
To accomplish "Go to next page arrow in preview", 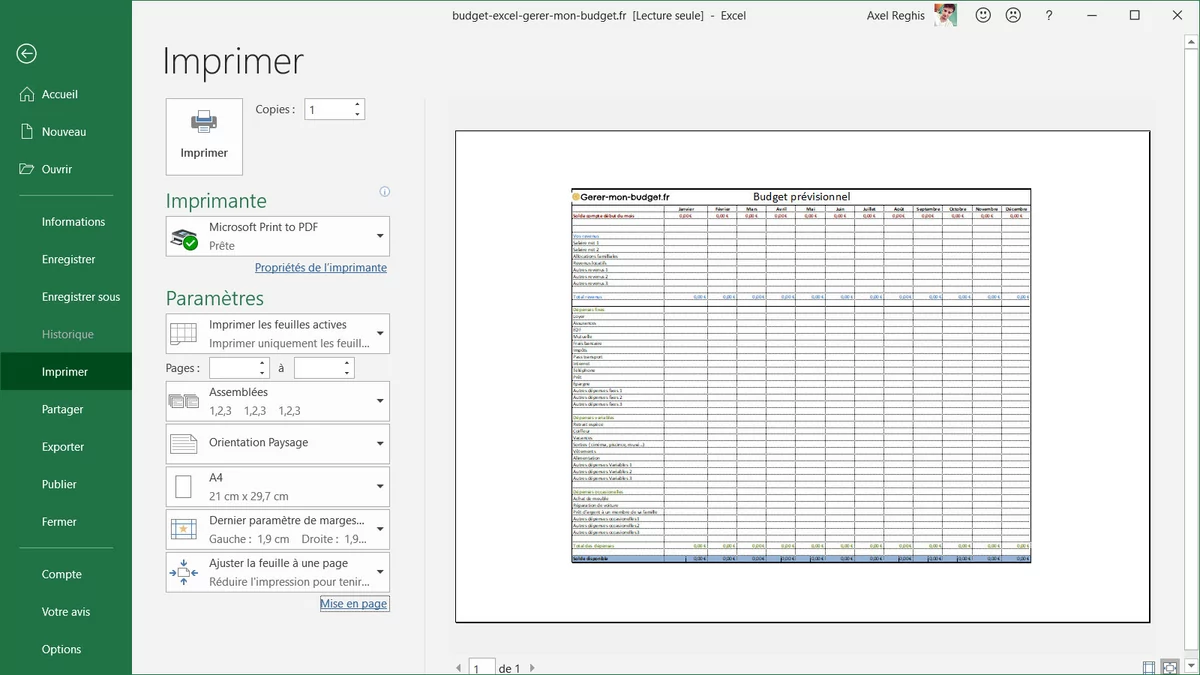I will [532, 668].
